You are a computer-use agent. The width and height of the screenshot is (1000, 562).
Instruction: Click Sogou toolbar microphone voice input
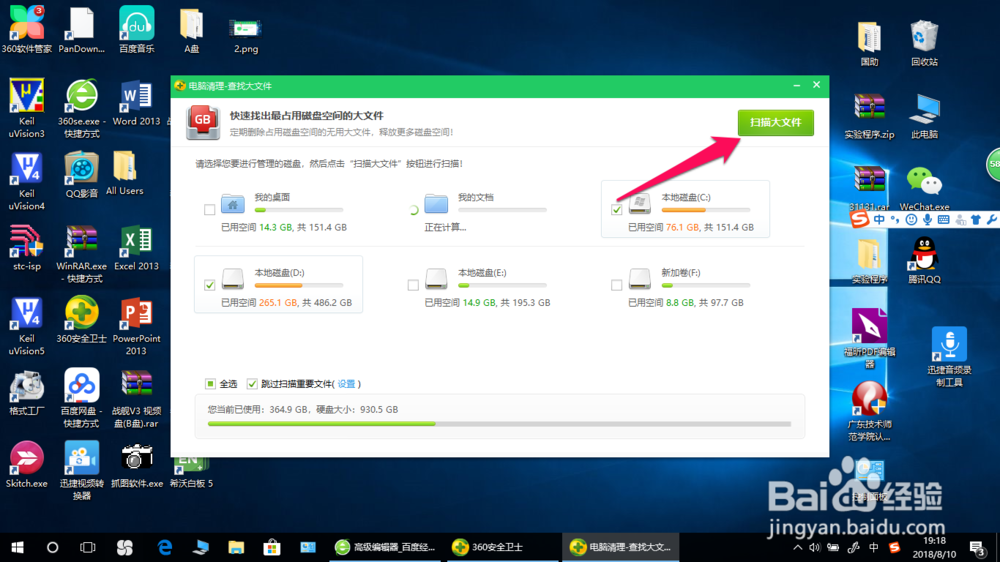[x=927, y=219]
